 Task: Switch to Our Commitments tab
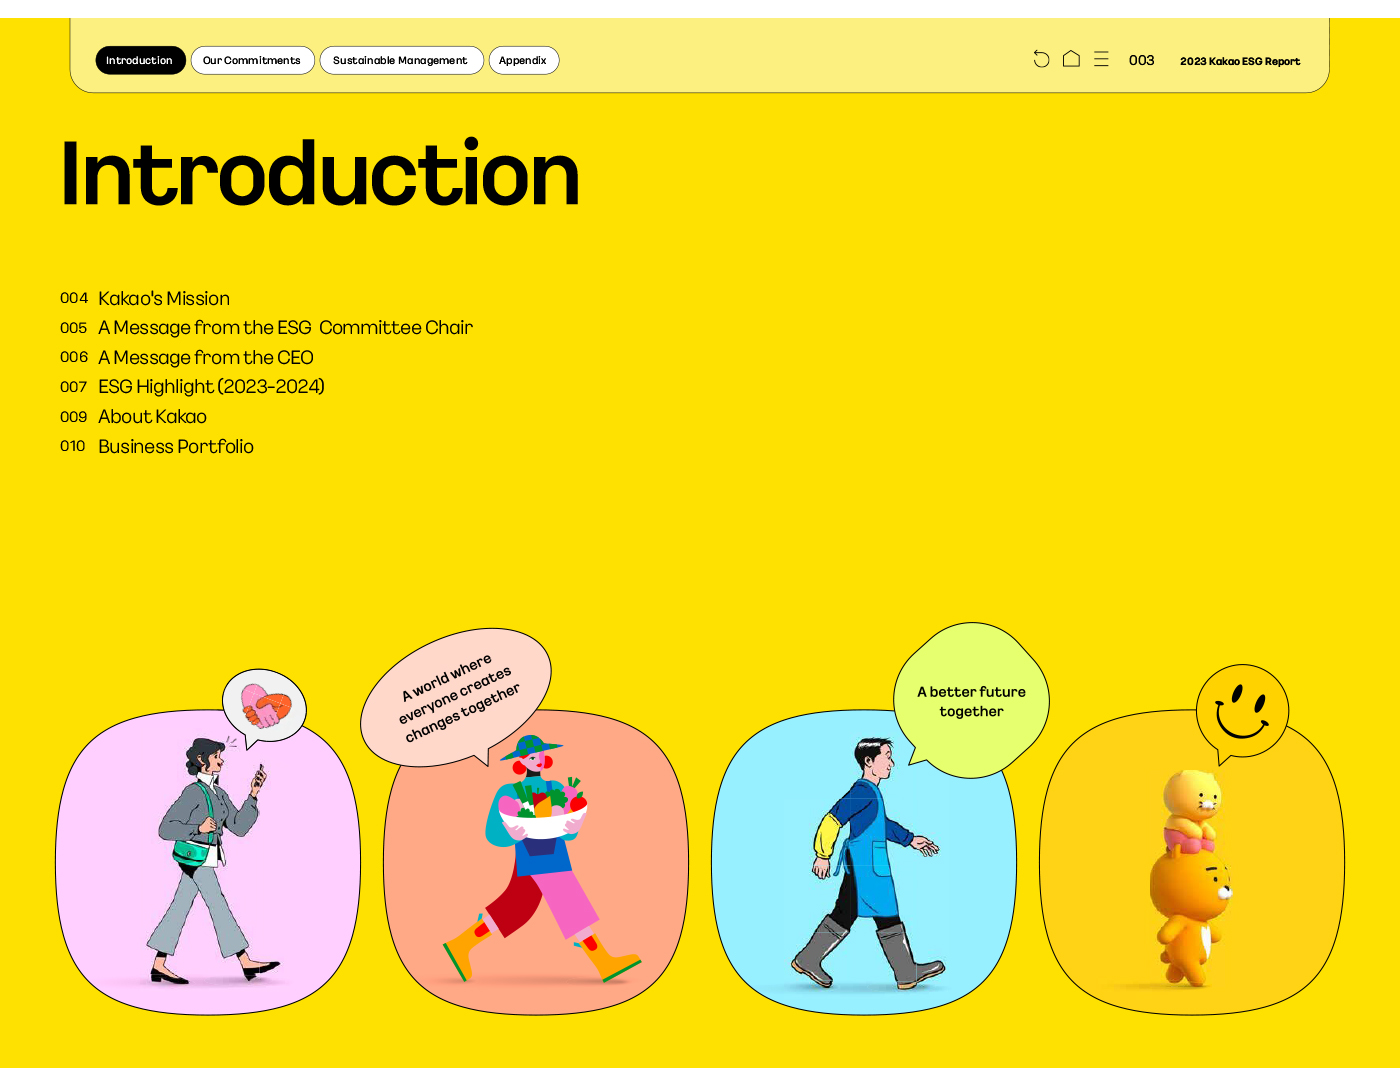[x=252, y=60]
